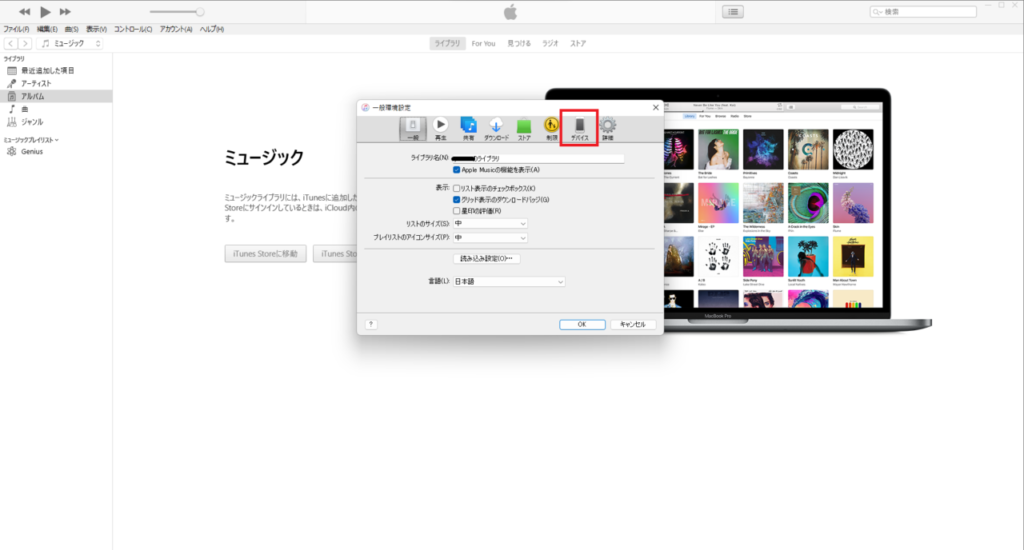1024x550 pixels.
Task: Select アルバム in the sidebar
Action: click(56, 96)
